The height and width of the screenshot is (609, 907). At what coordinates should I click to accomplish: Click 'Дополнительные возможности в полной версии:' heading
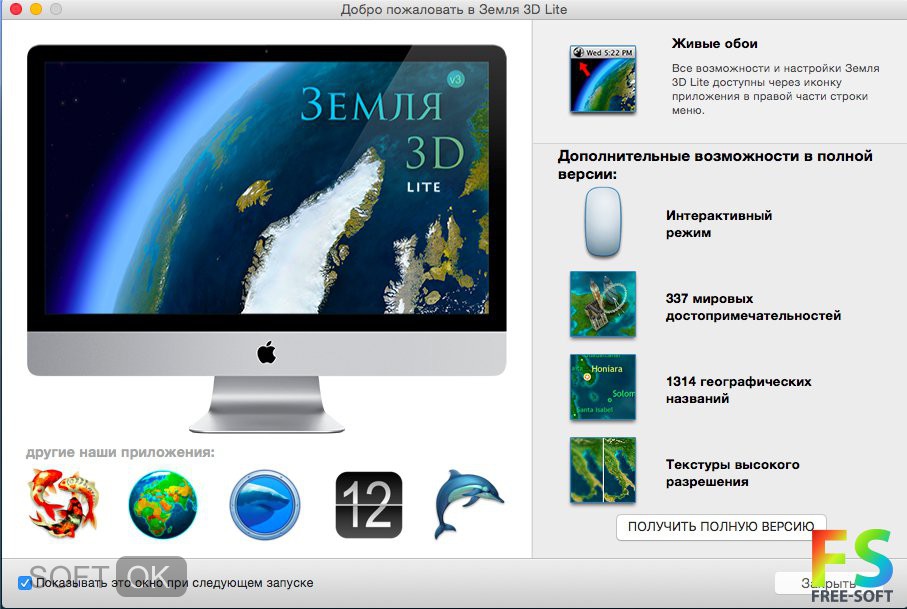[x=715, y=165]
